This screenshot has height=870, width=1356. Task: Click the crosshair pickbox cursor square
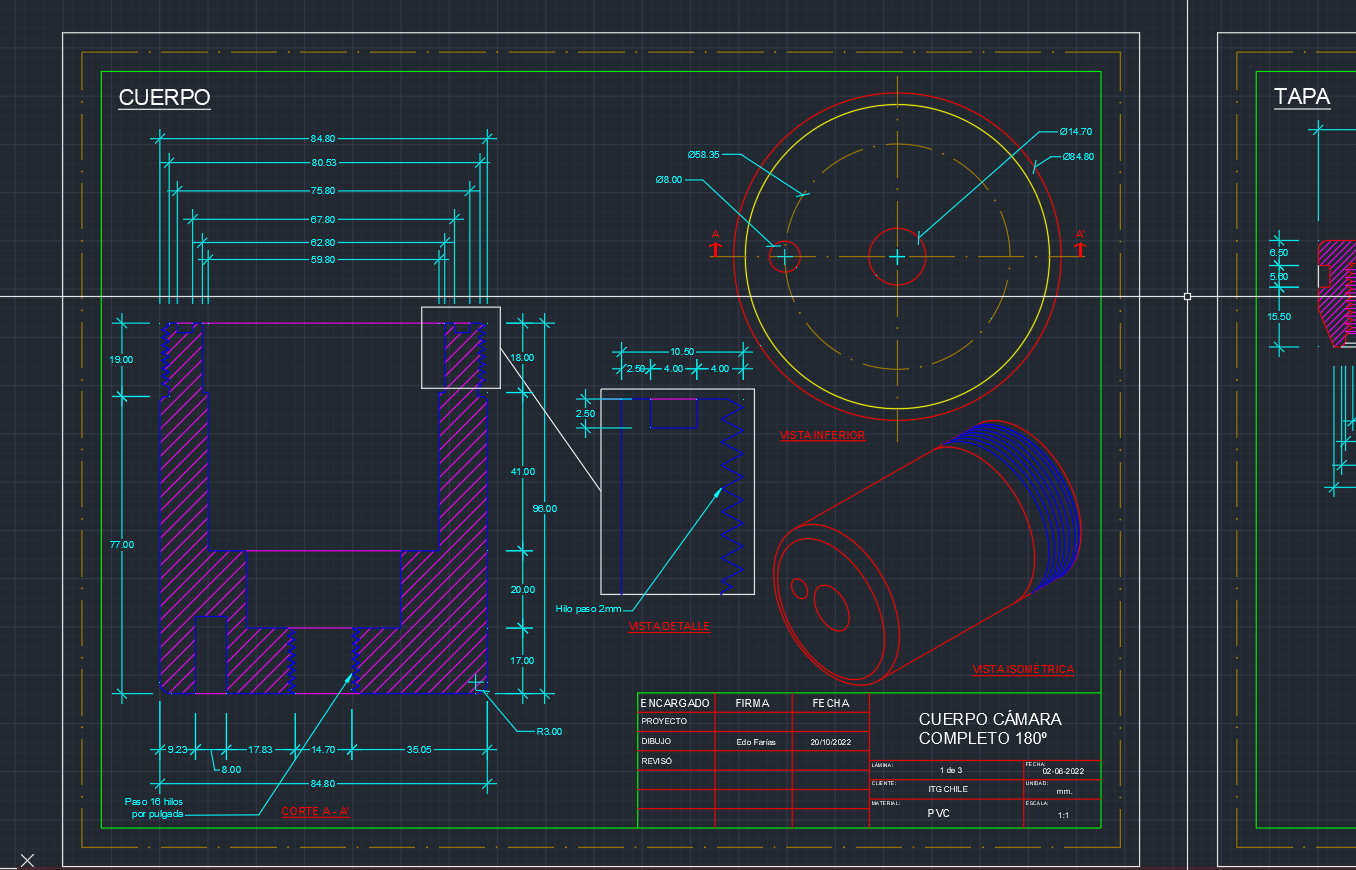(x=1187, y=296)
